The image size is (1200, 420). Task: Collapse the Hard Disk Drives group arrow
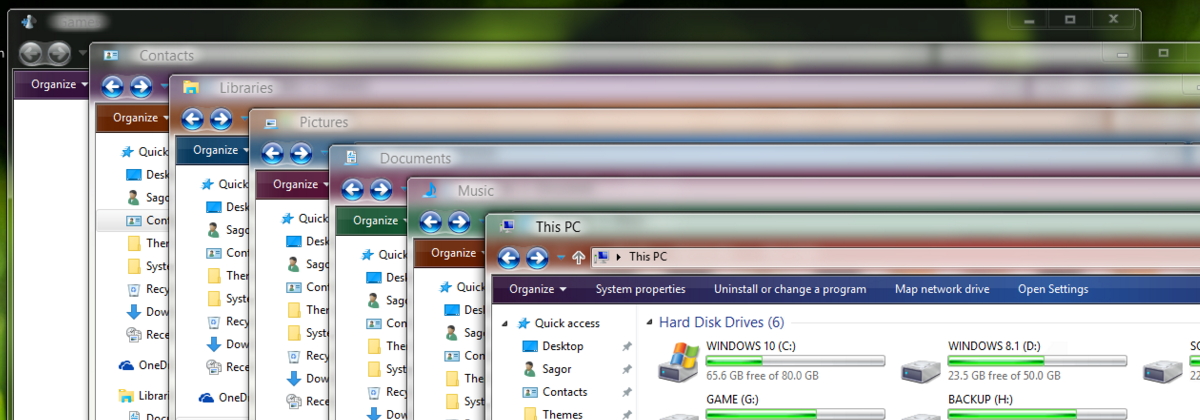650,323
